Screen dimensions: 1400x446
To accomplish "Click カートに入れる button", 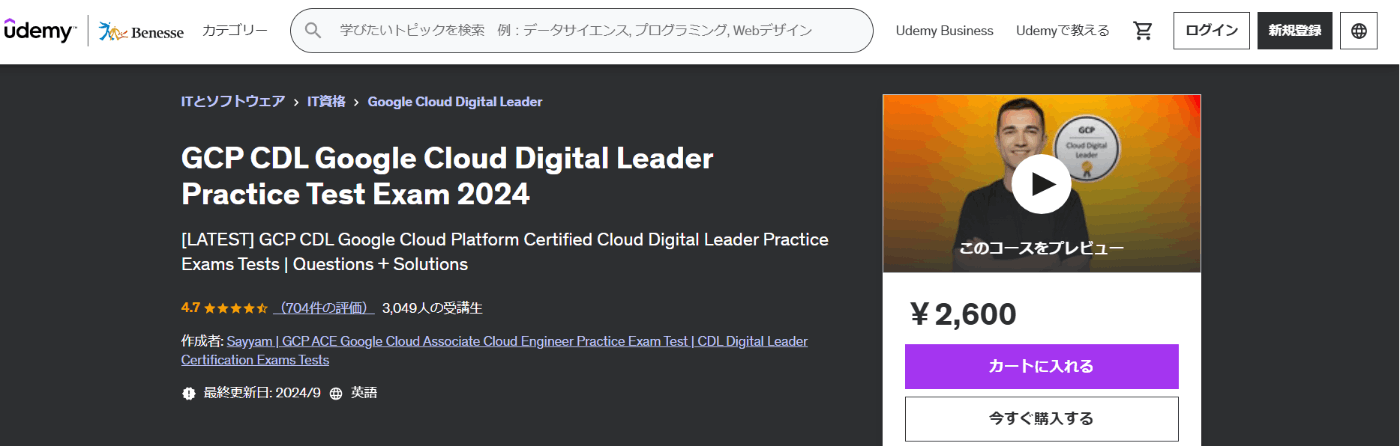I will [1041, 366].
